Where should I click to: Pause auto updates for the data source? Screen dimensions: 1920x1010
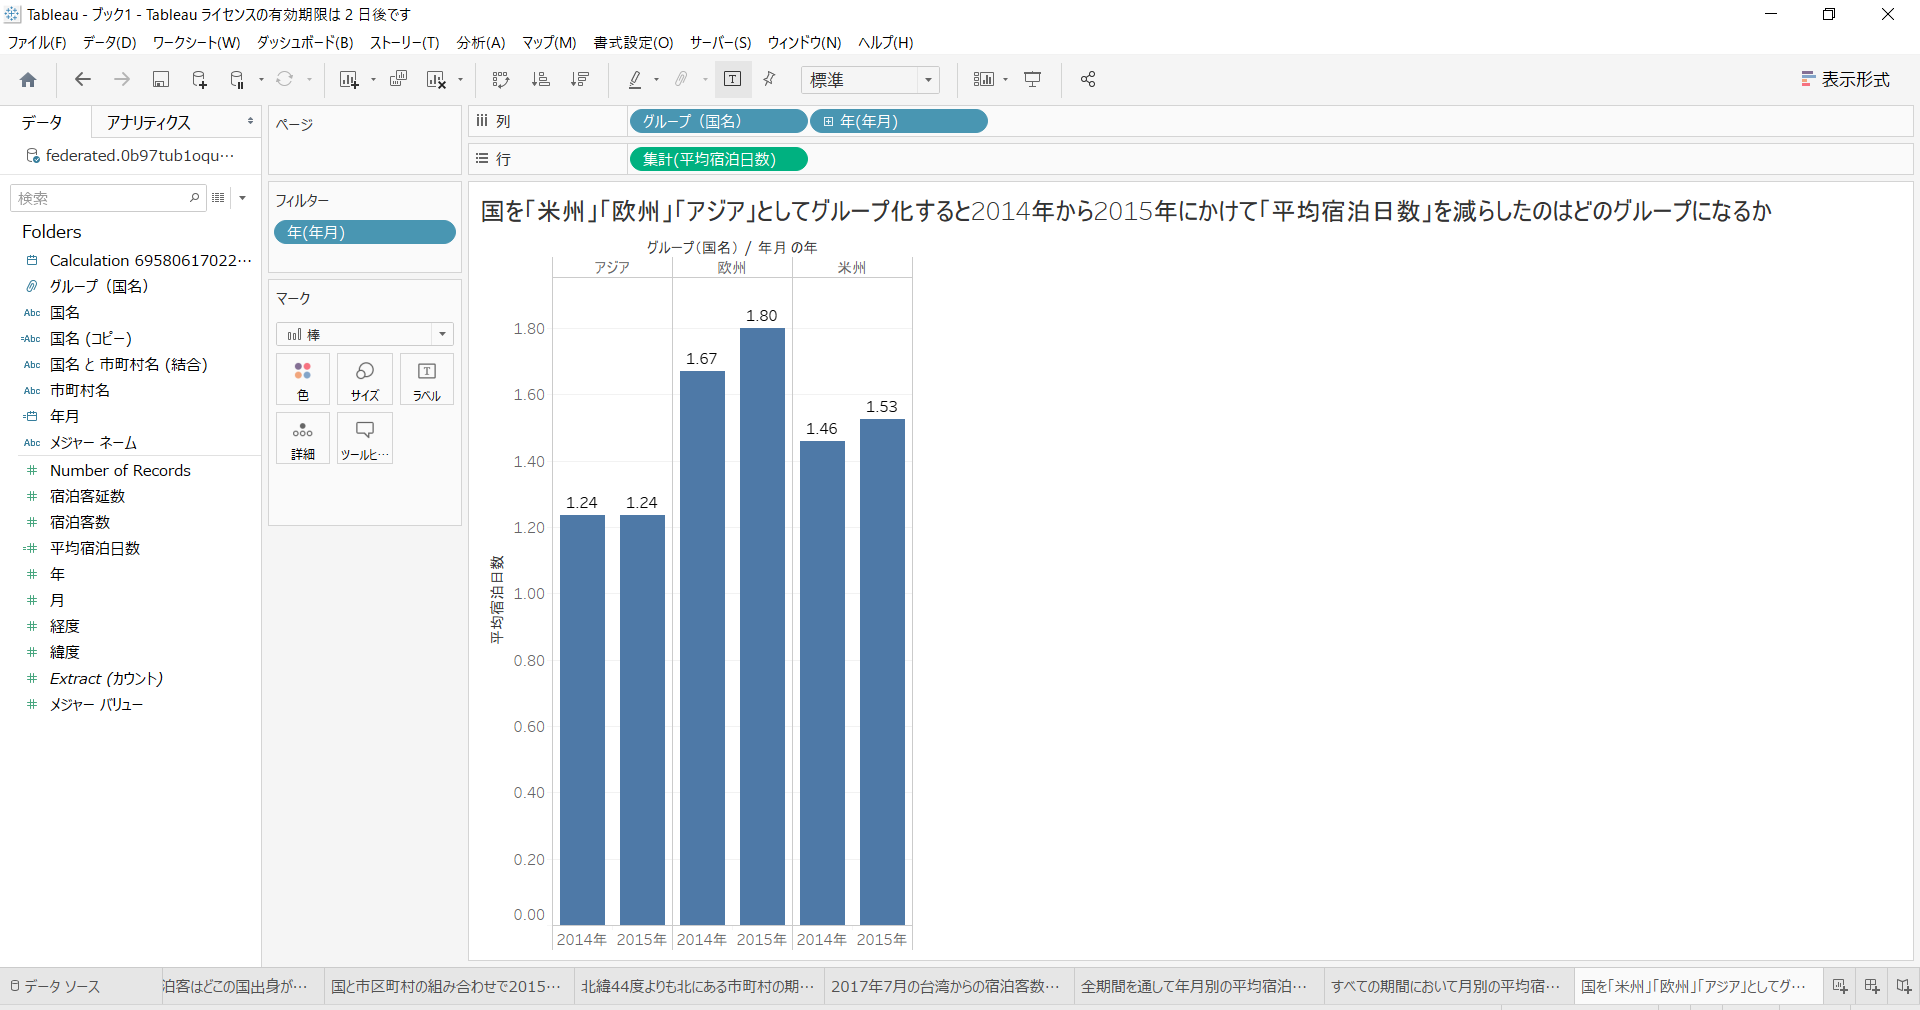(237, 80)
